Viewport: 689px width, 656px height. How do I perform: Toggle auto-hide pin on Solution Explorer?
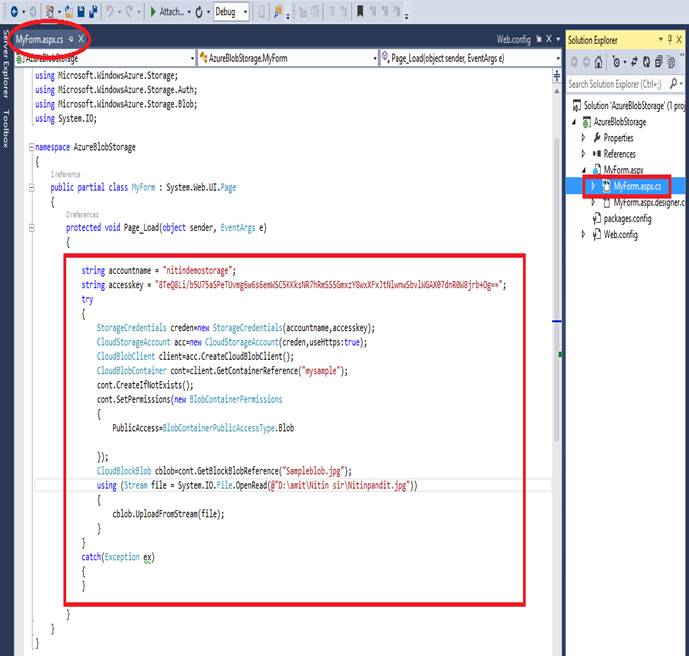click(x=670, y=40)
